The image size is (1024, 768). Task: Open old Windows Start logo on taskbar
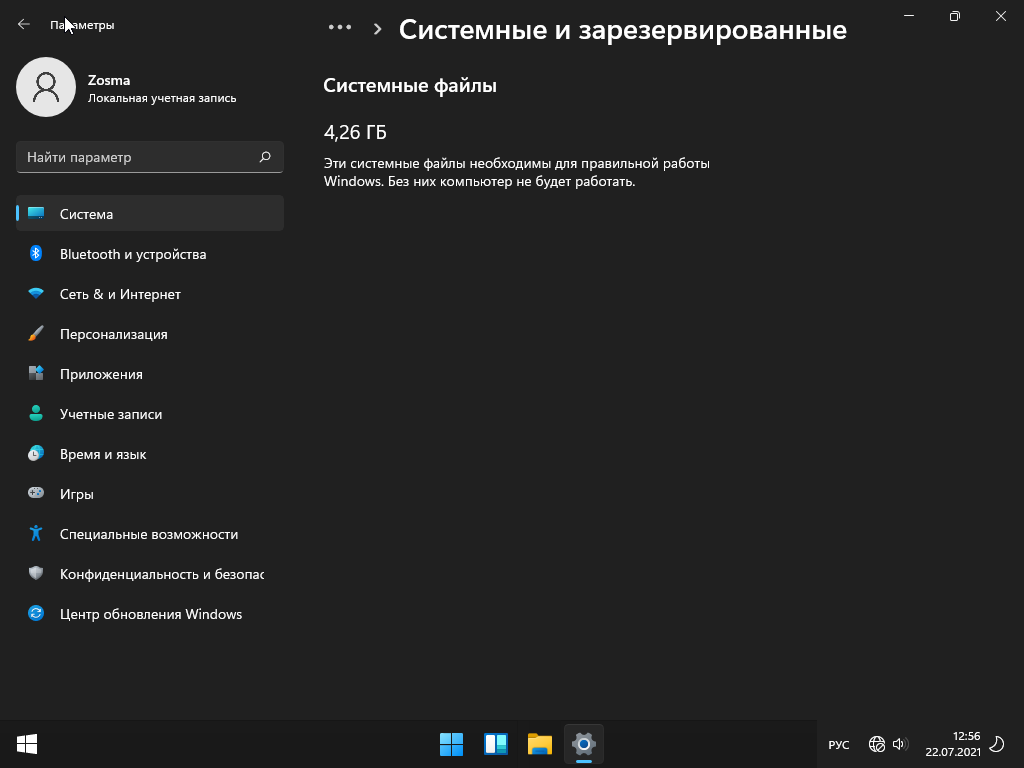pos(27,744)
